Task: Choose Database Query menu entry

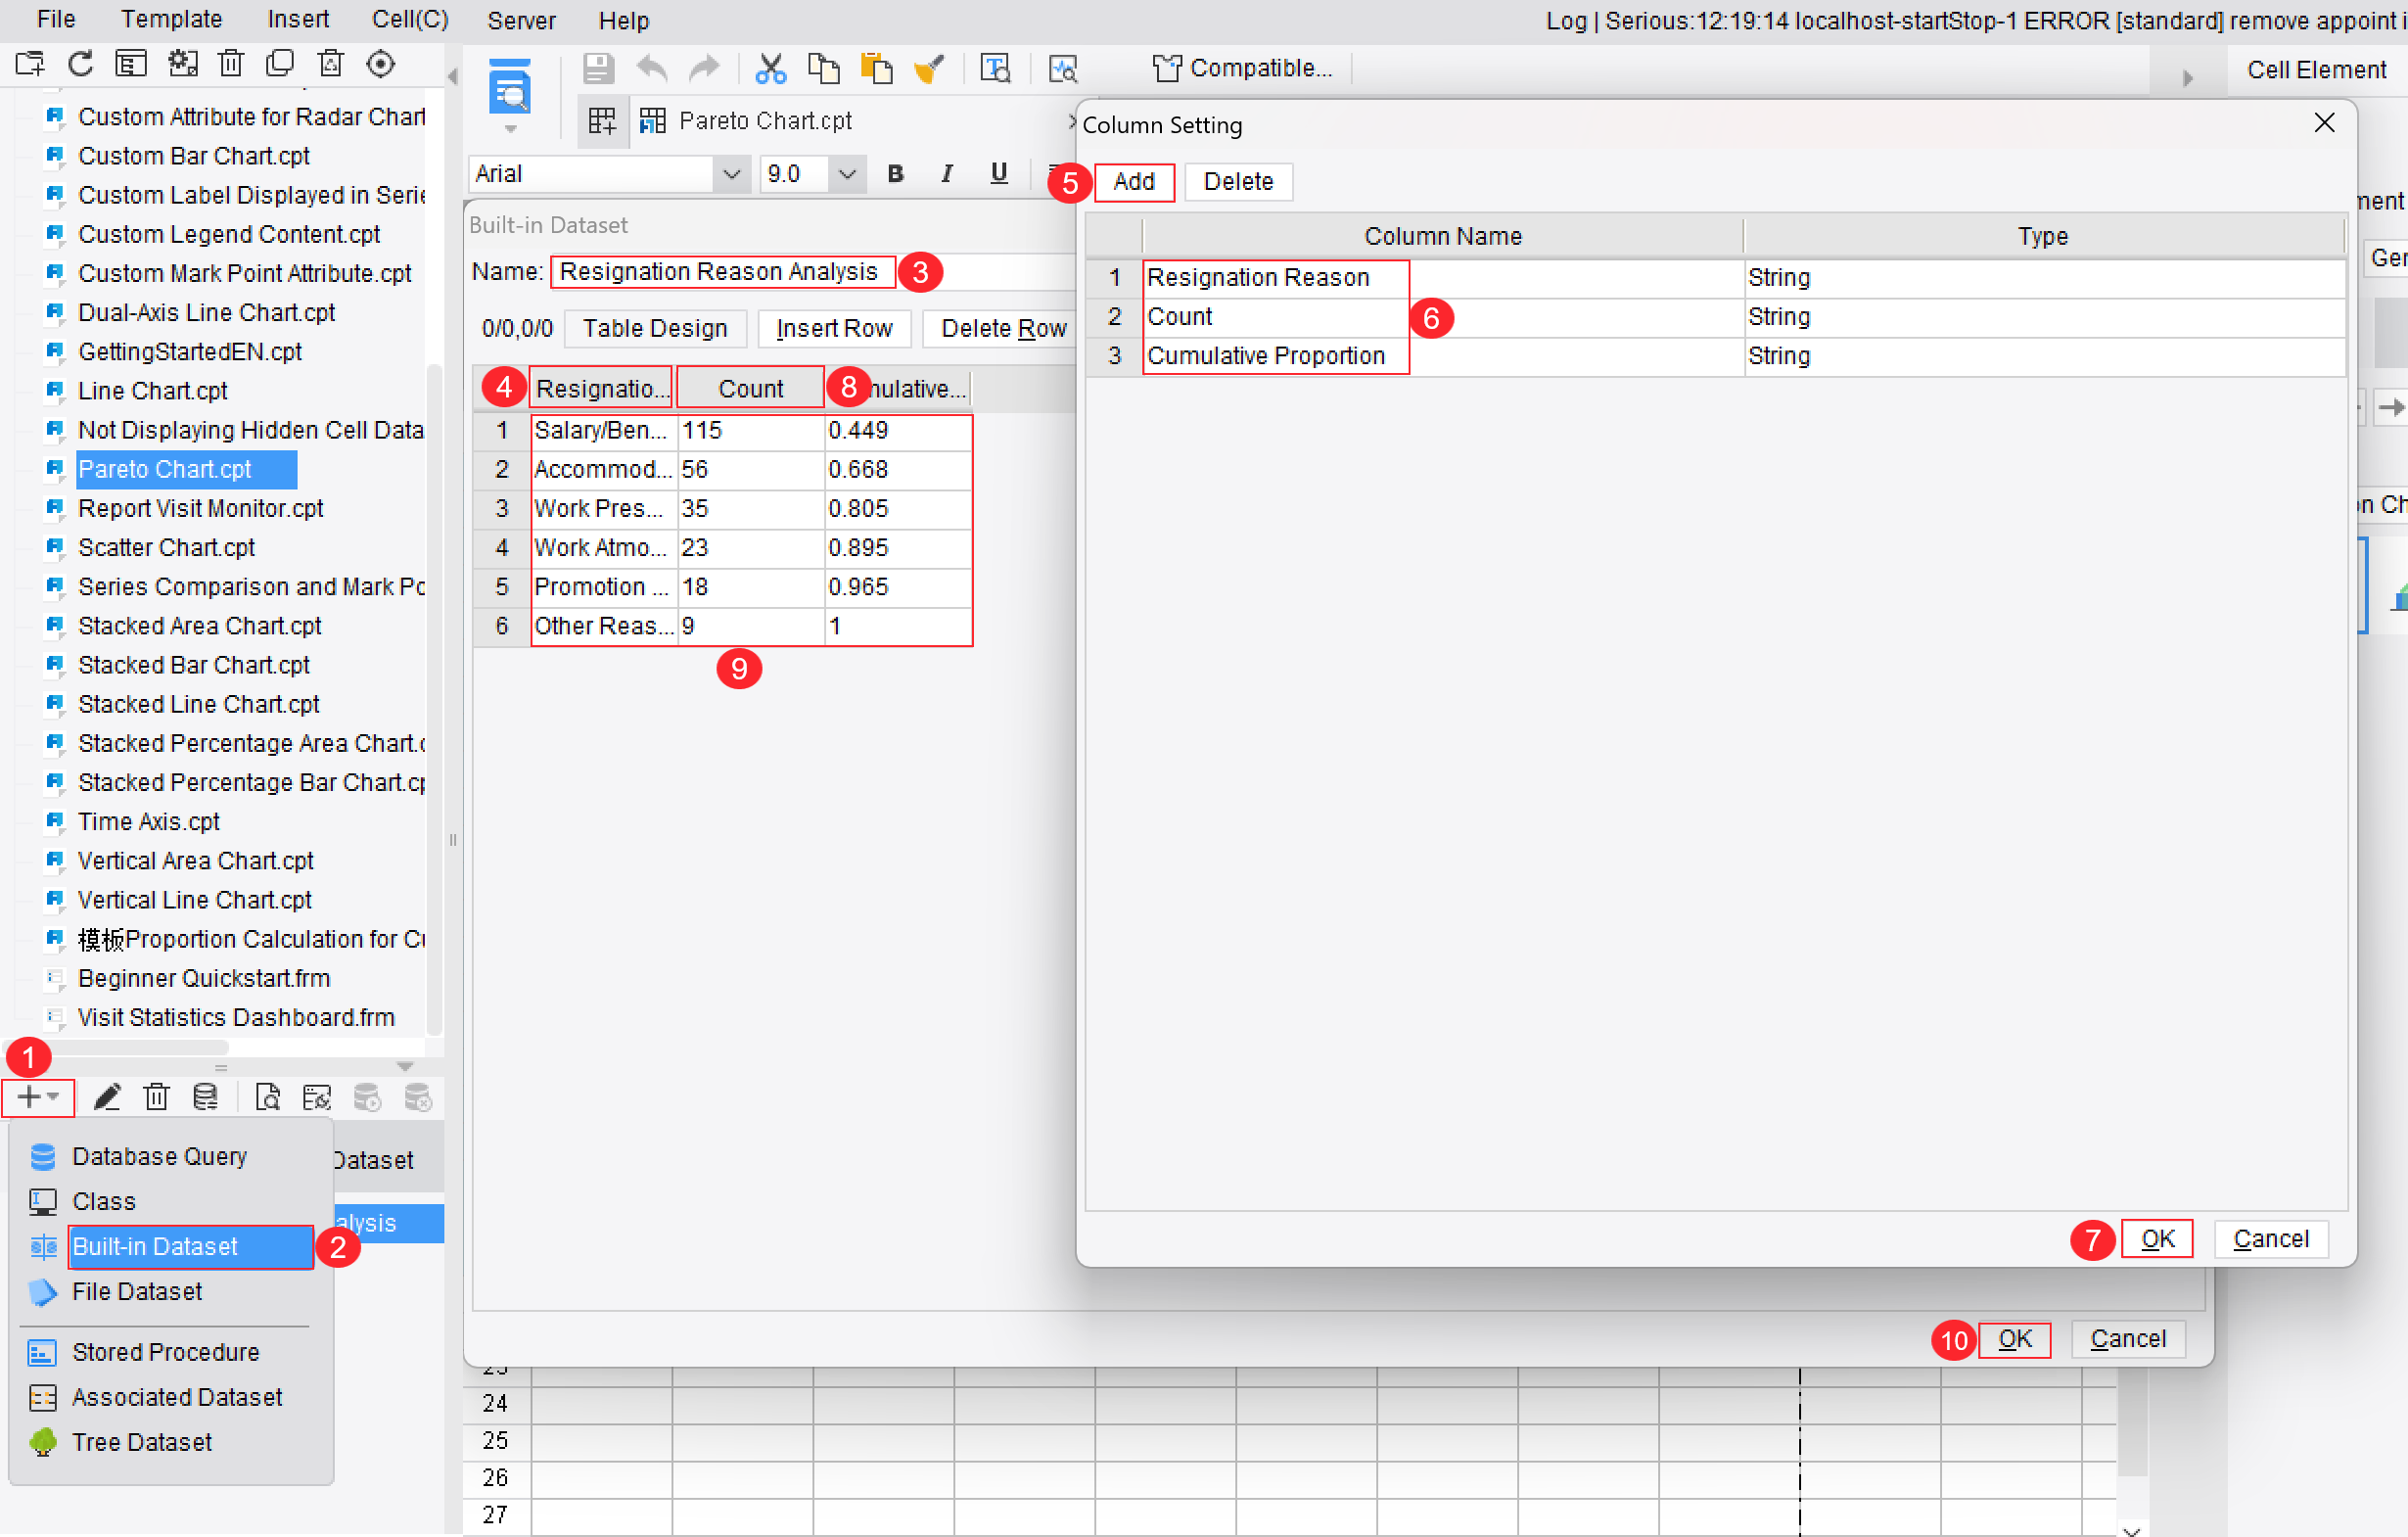Action: [x=159, y=1156]
